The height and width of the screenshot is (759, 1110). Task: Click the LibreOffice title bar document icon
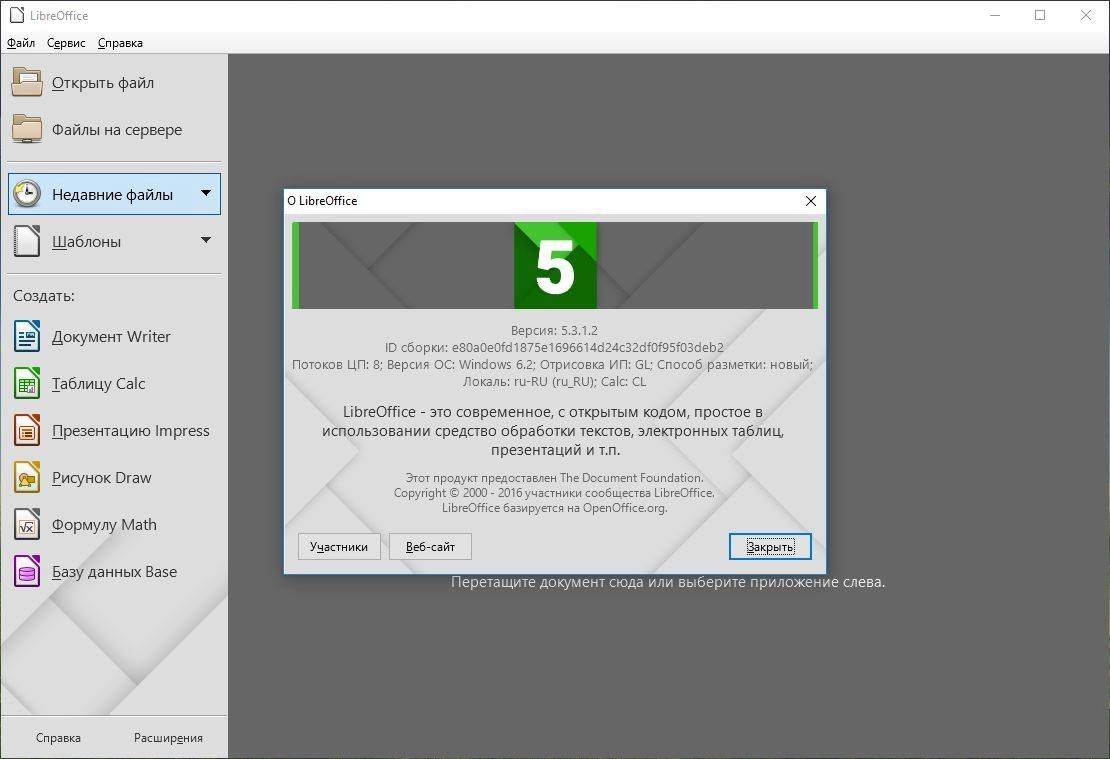[x=16, y=15]
